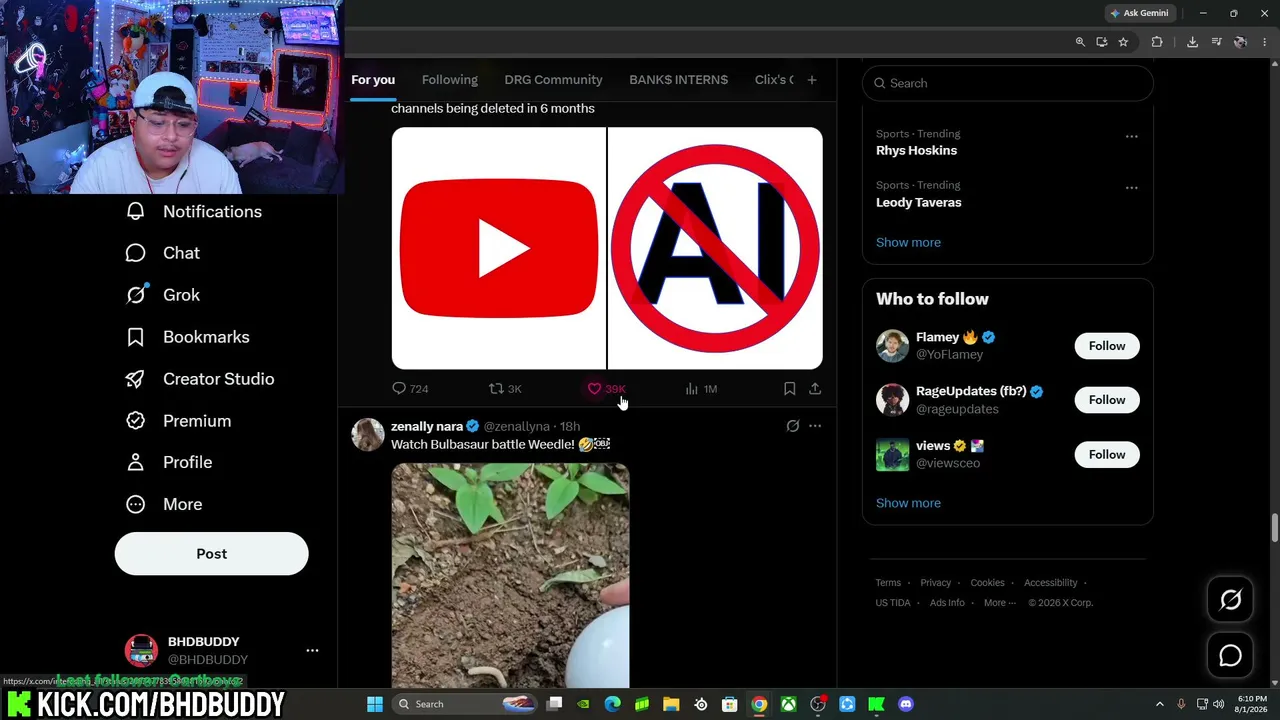Switch to the For you tab
This screenshot has width=1280, height=720.
point(373,80)
